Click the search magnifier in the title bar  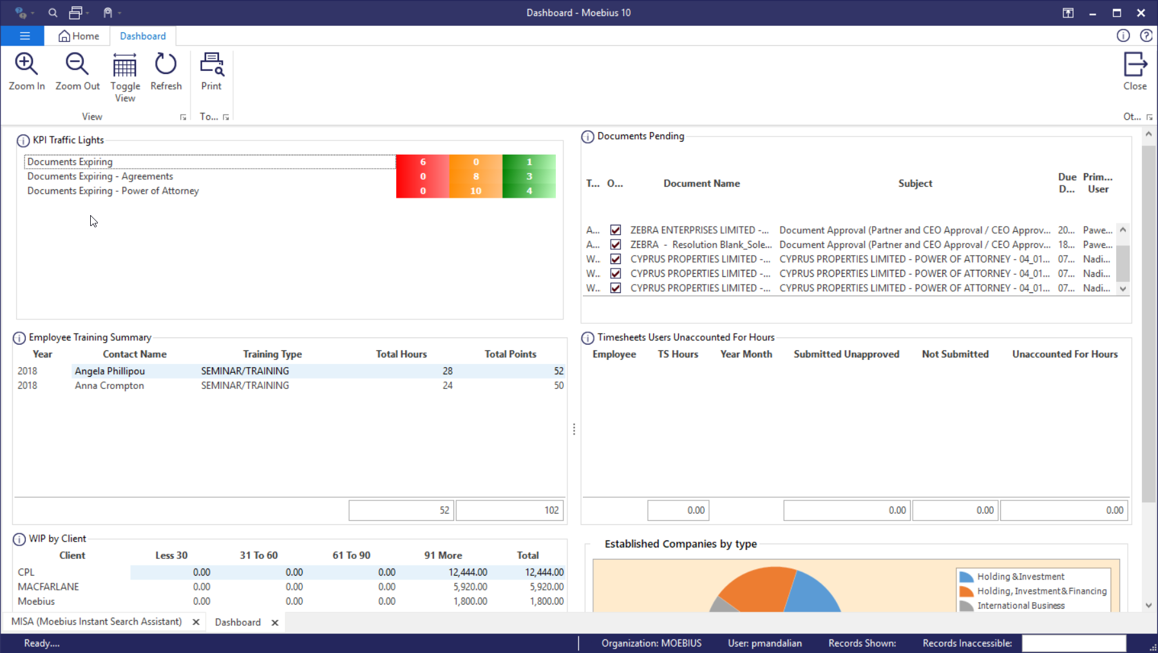(51, 13)
